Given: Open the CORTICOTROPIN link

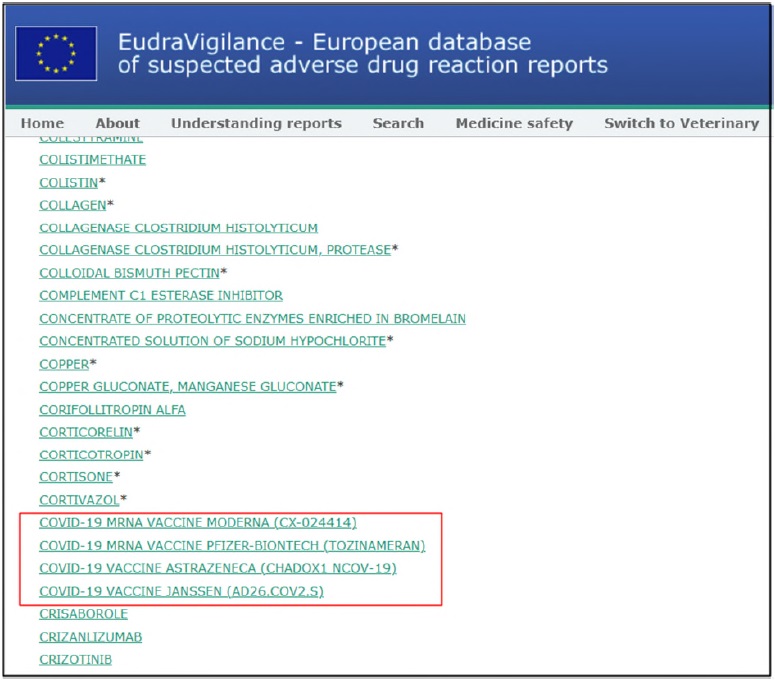Looking at the screenshot, I should 91,455.
